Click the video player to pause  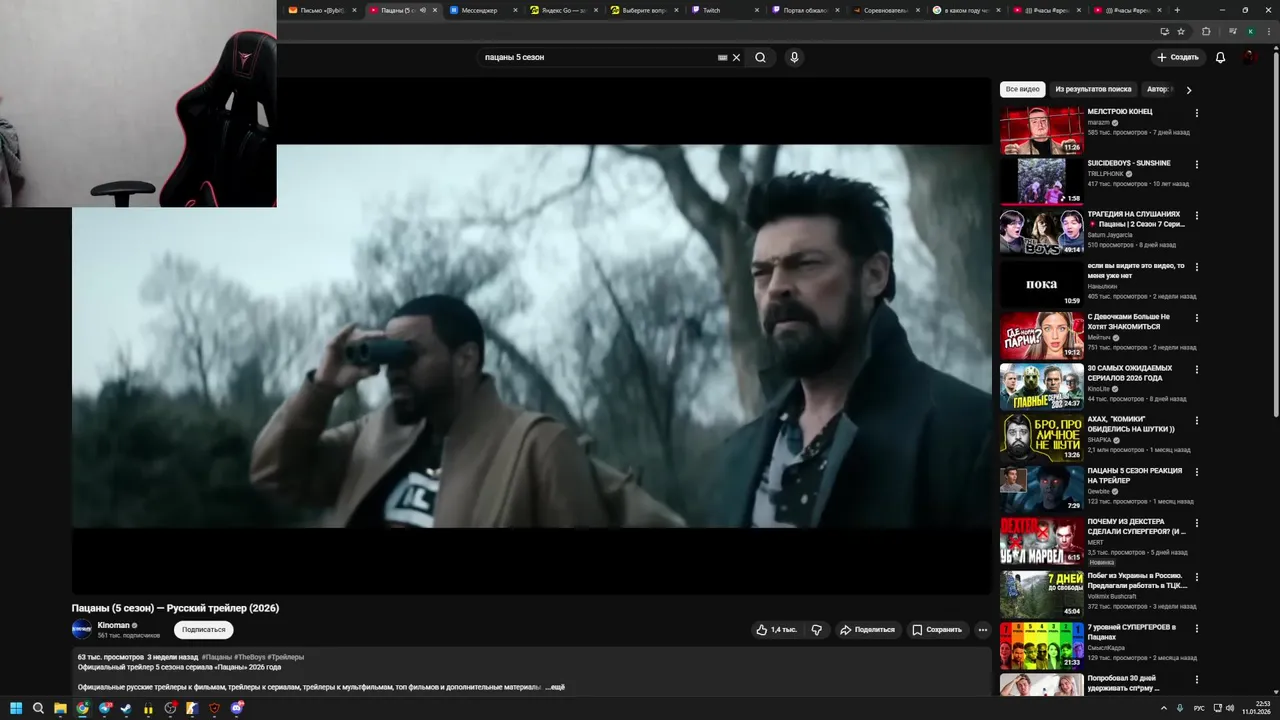pyautogui.click(x=531, y=335)
